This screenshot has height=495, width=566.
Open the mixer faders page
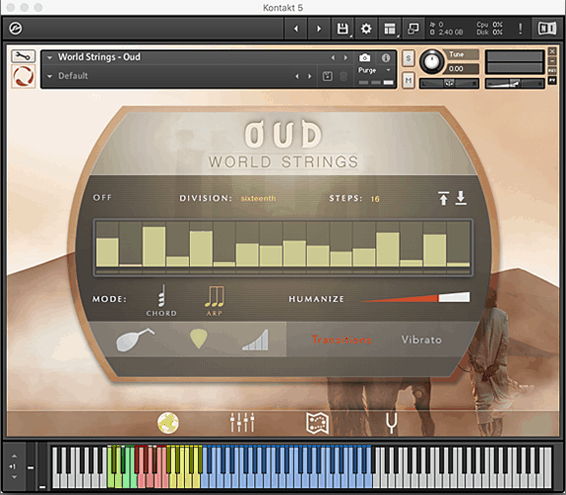(242, 422)
